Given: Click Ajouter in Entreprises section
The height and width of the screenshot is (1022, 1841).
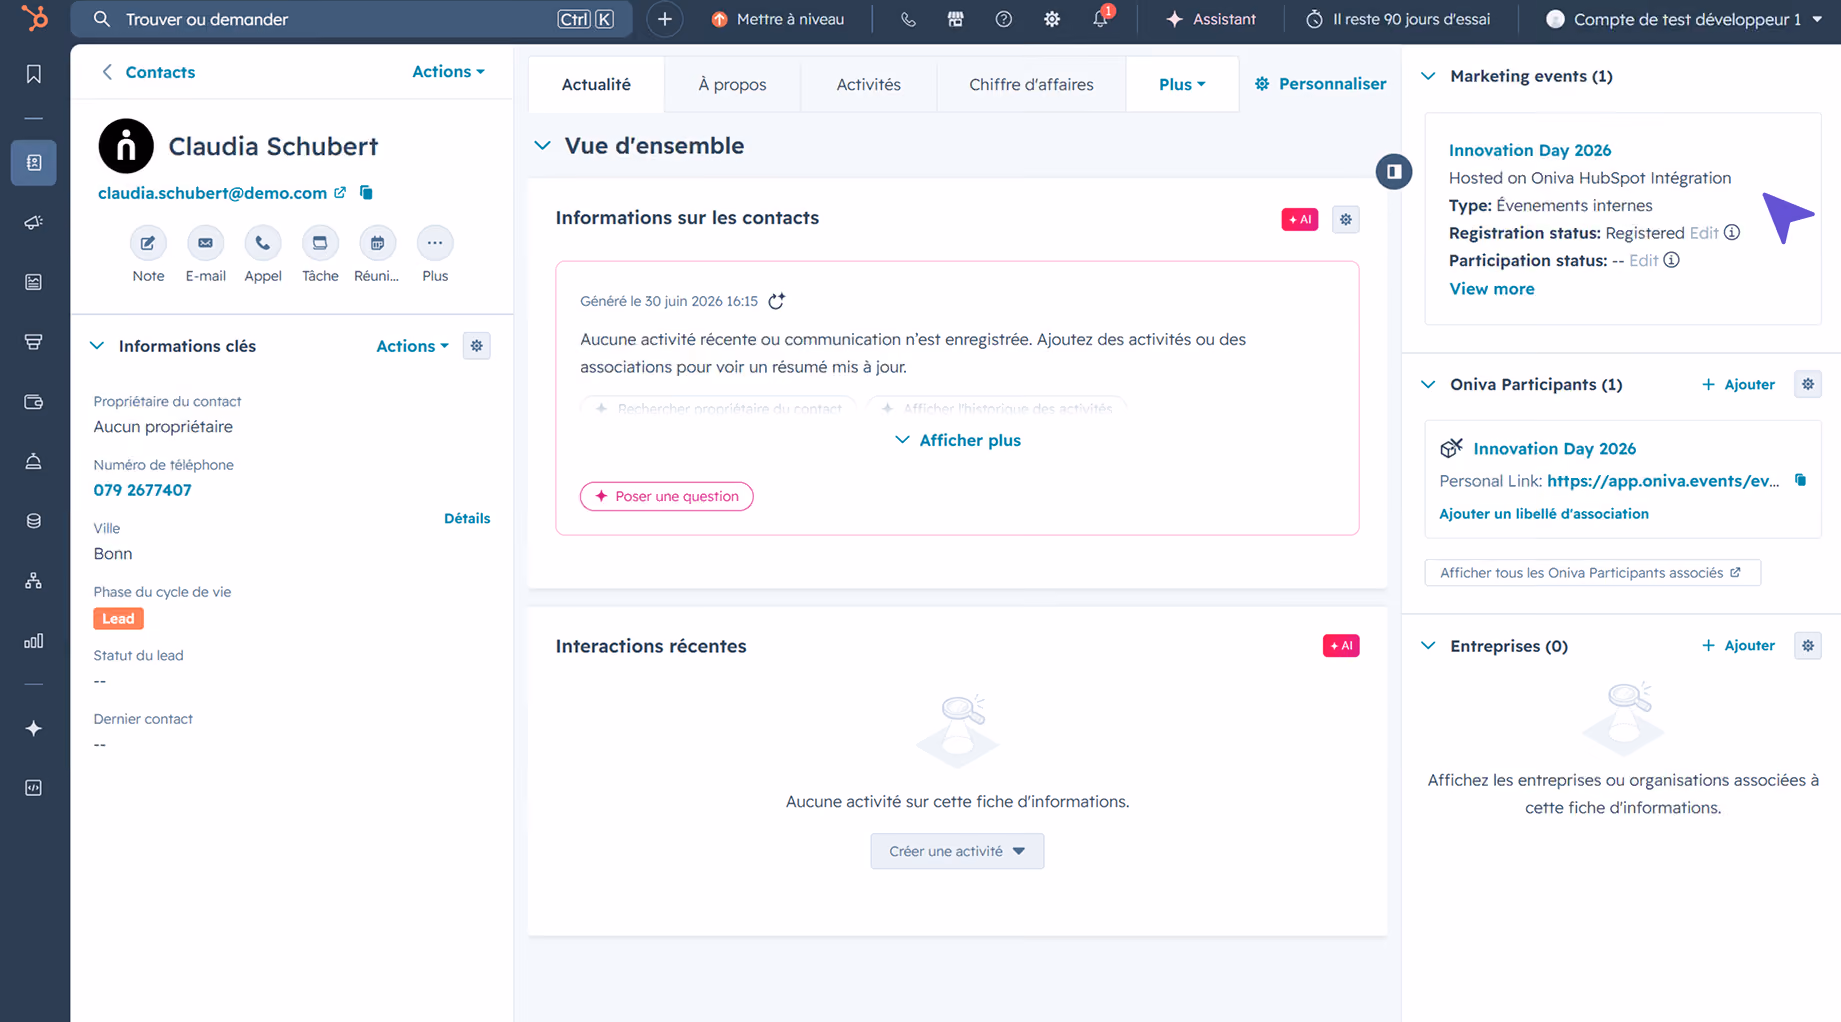Looking at the screenshot, I should pyautogui.click(x=1738, y=646).
